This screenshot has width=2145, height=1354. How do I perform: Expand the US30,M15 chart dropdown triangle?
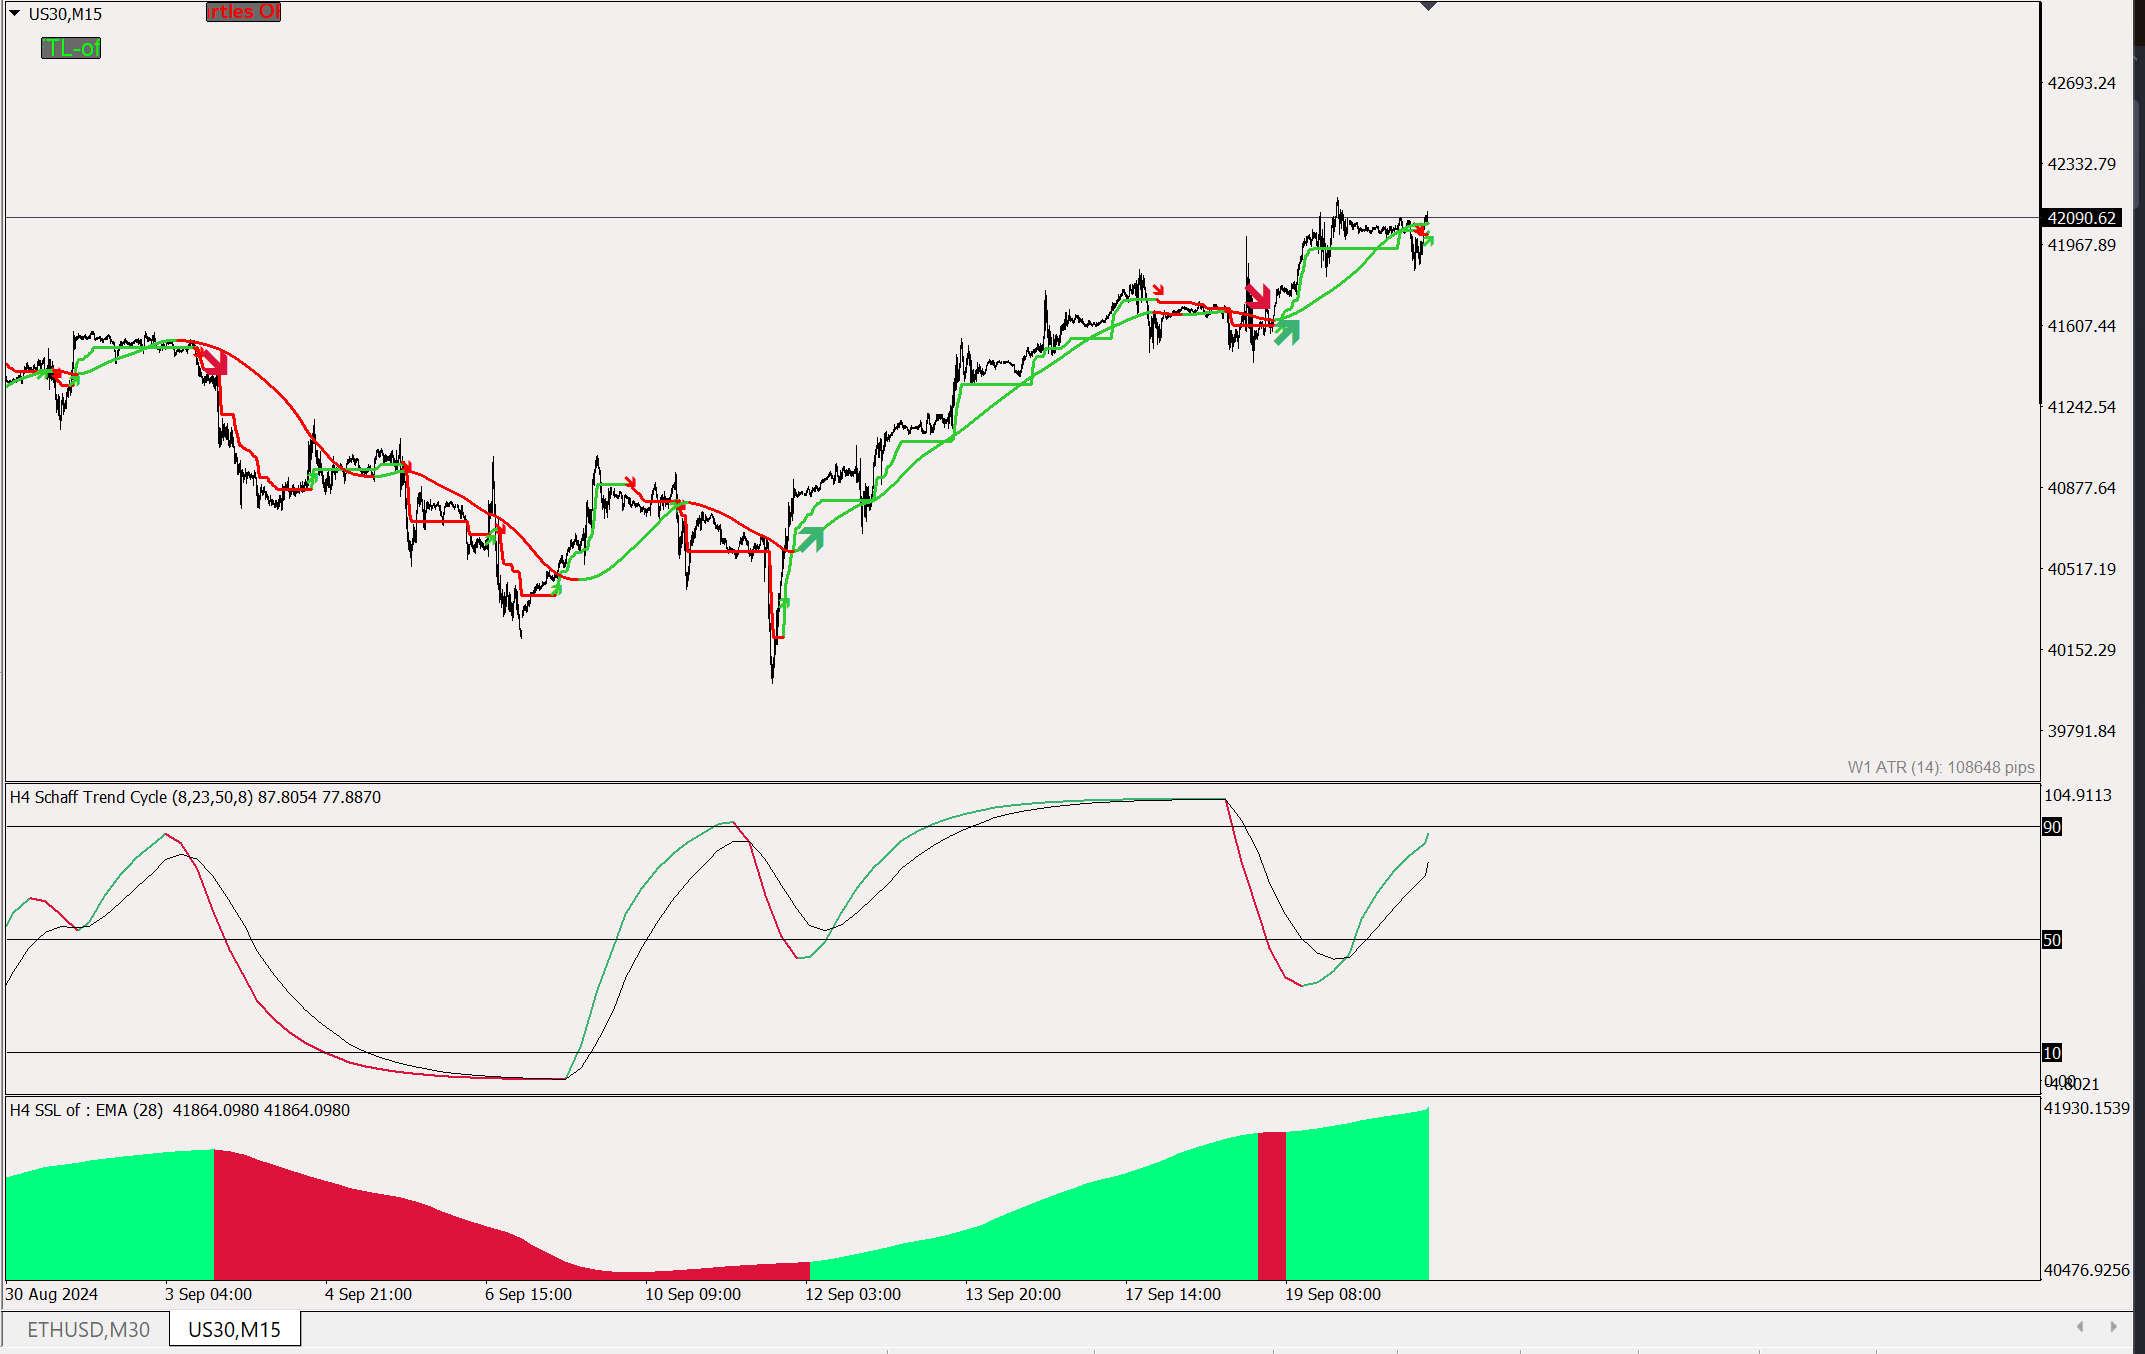pos(15,13)
